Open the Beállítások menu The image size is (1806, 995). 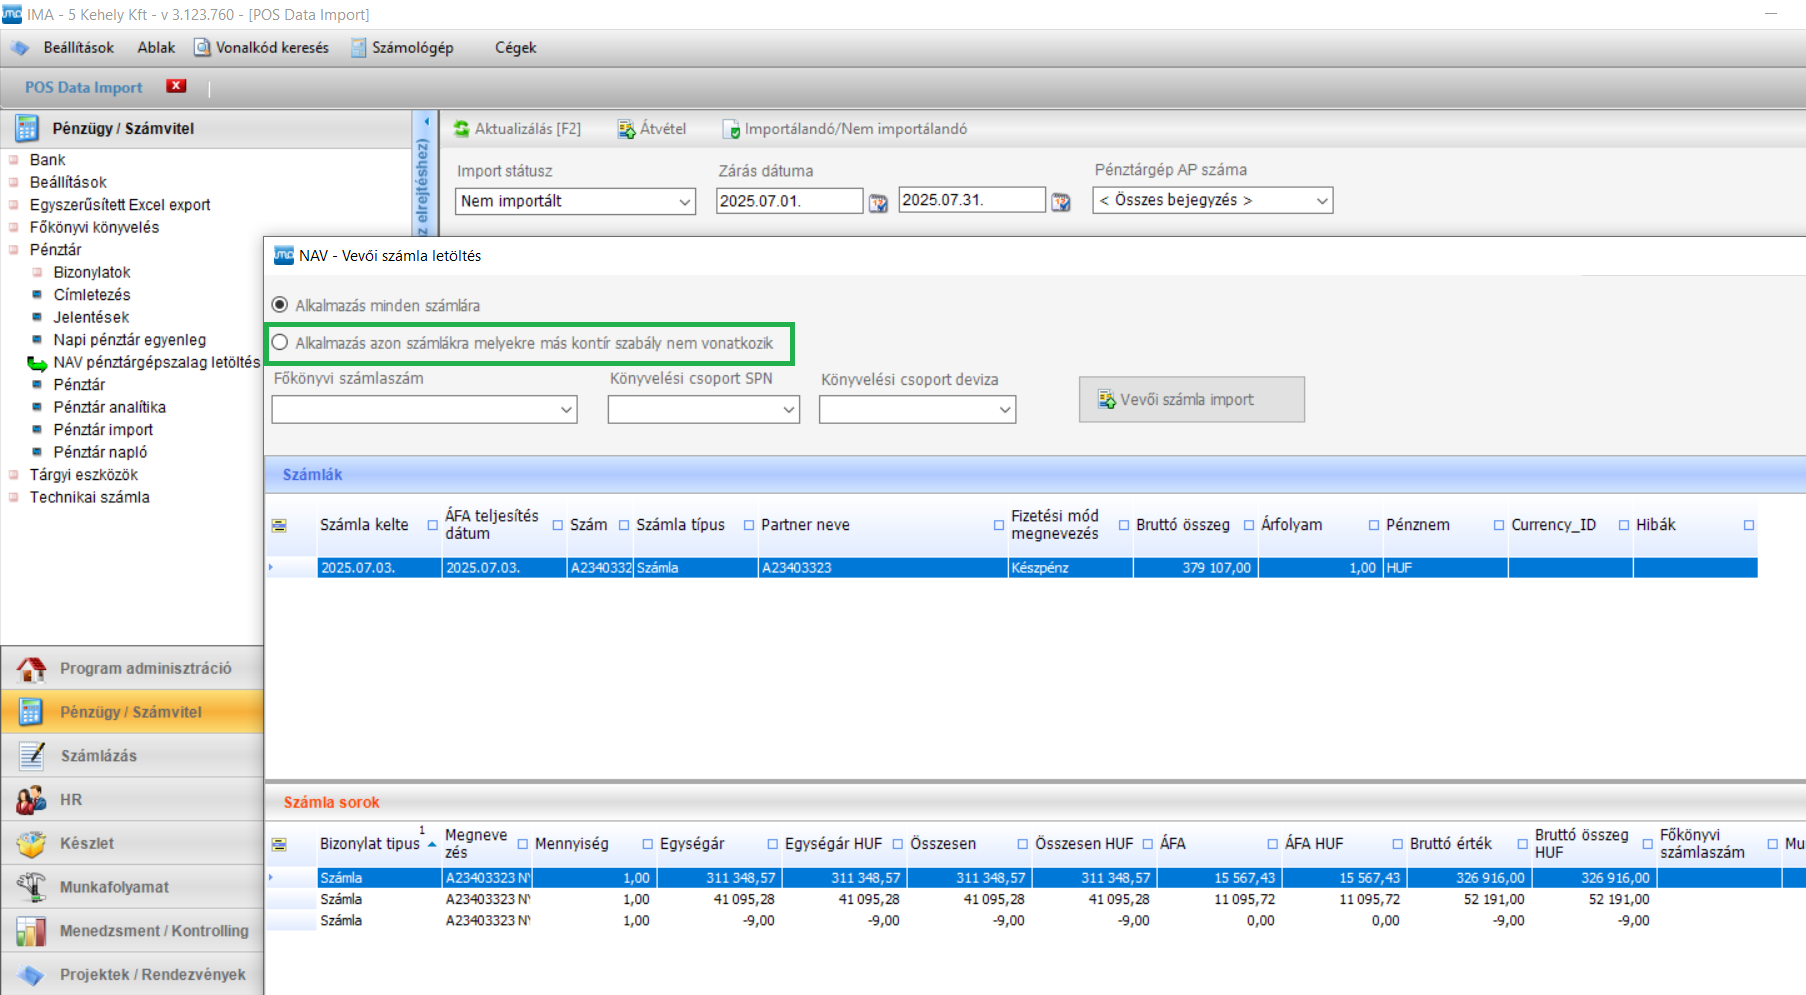pos(78,48)
